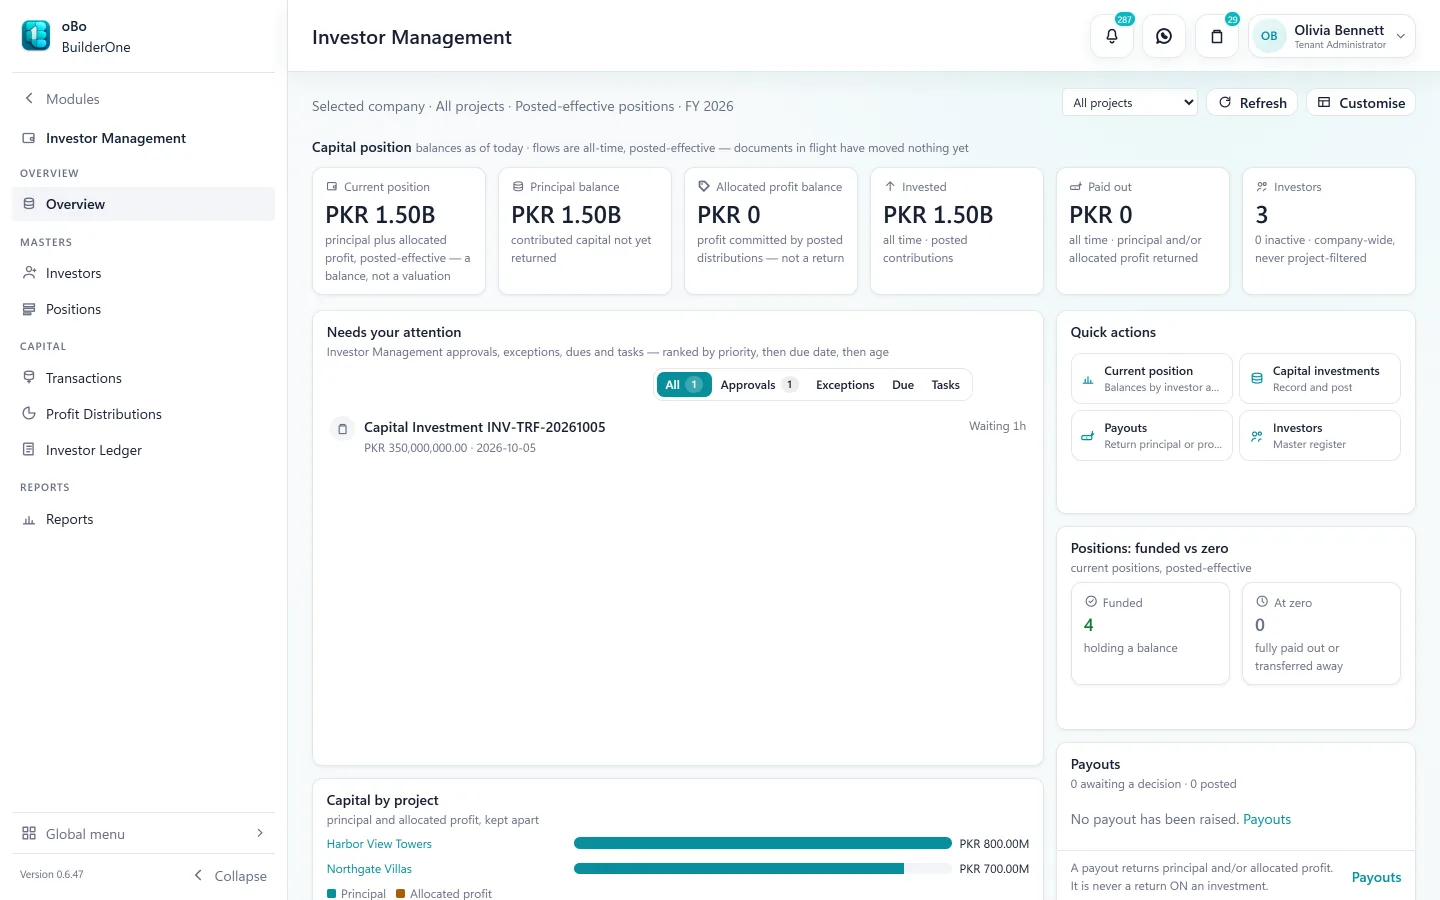The image size is (1440, 900).
Task: Click the Current position card icon
Action: pos(332,187)
